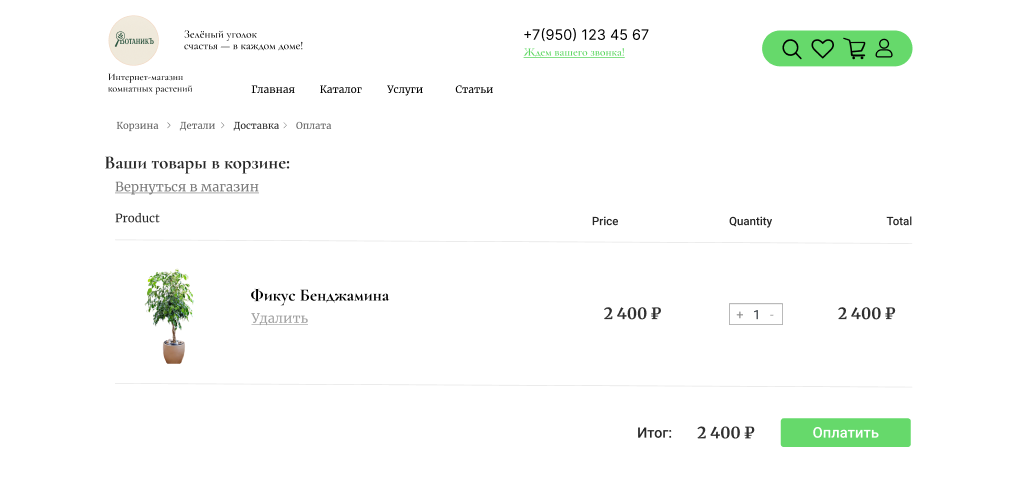Viewport: 1025px width, 488px height.
Task: Open the Фикус Бенджамина product title
Action: pos(320,296)
